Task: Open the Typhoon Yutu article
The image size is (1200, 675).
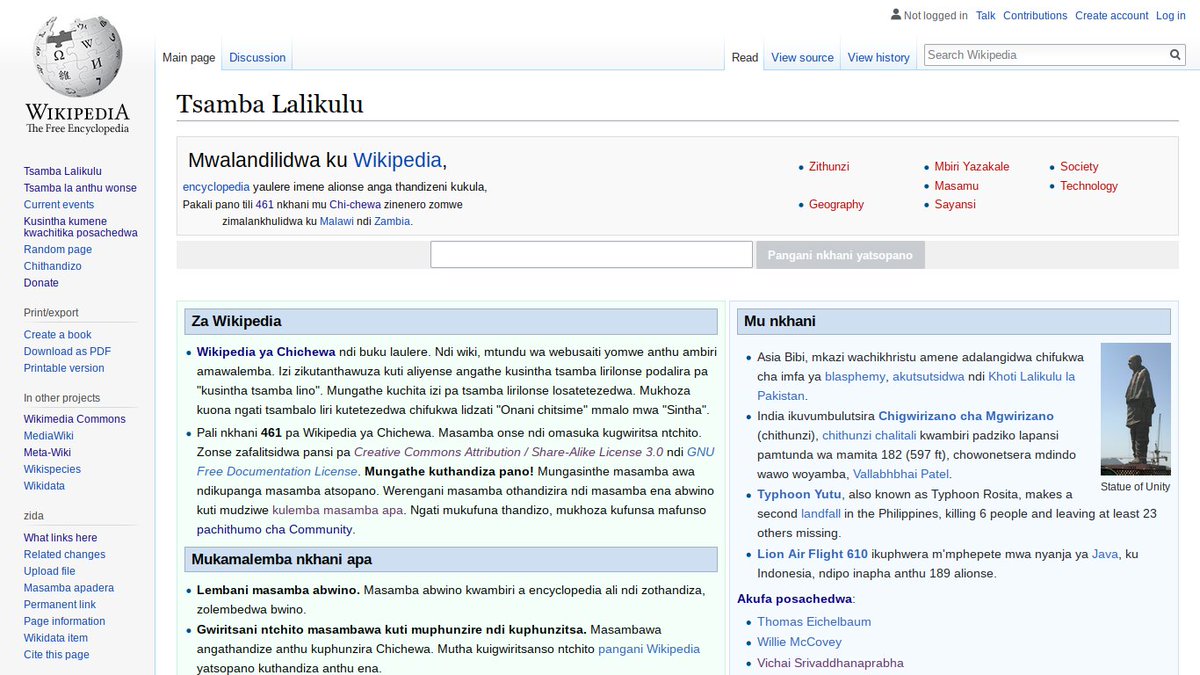Action: (799, 494)
